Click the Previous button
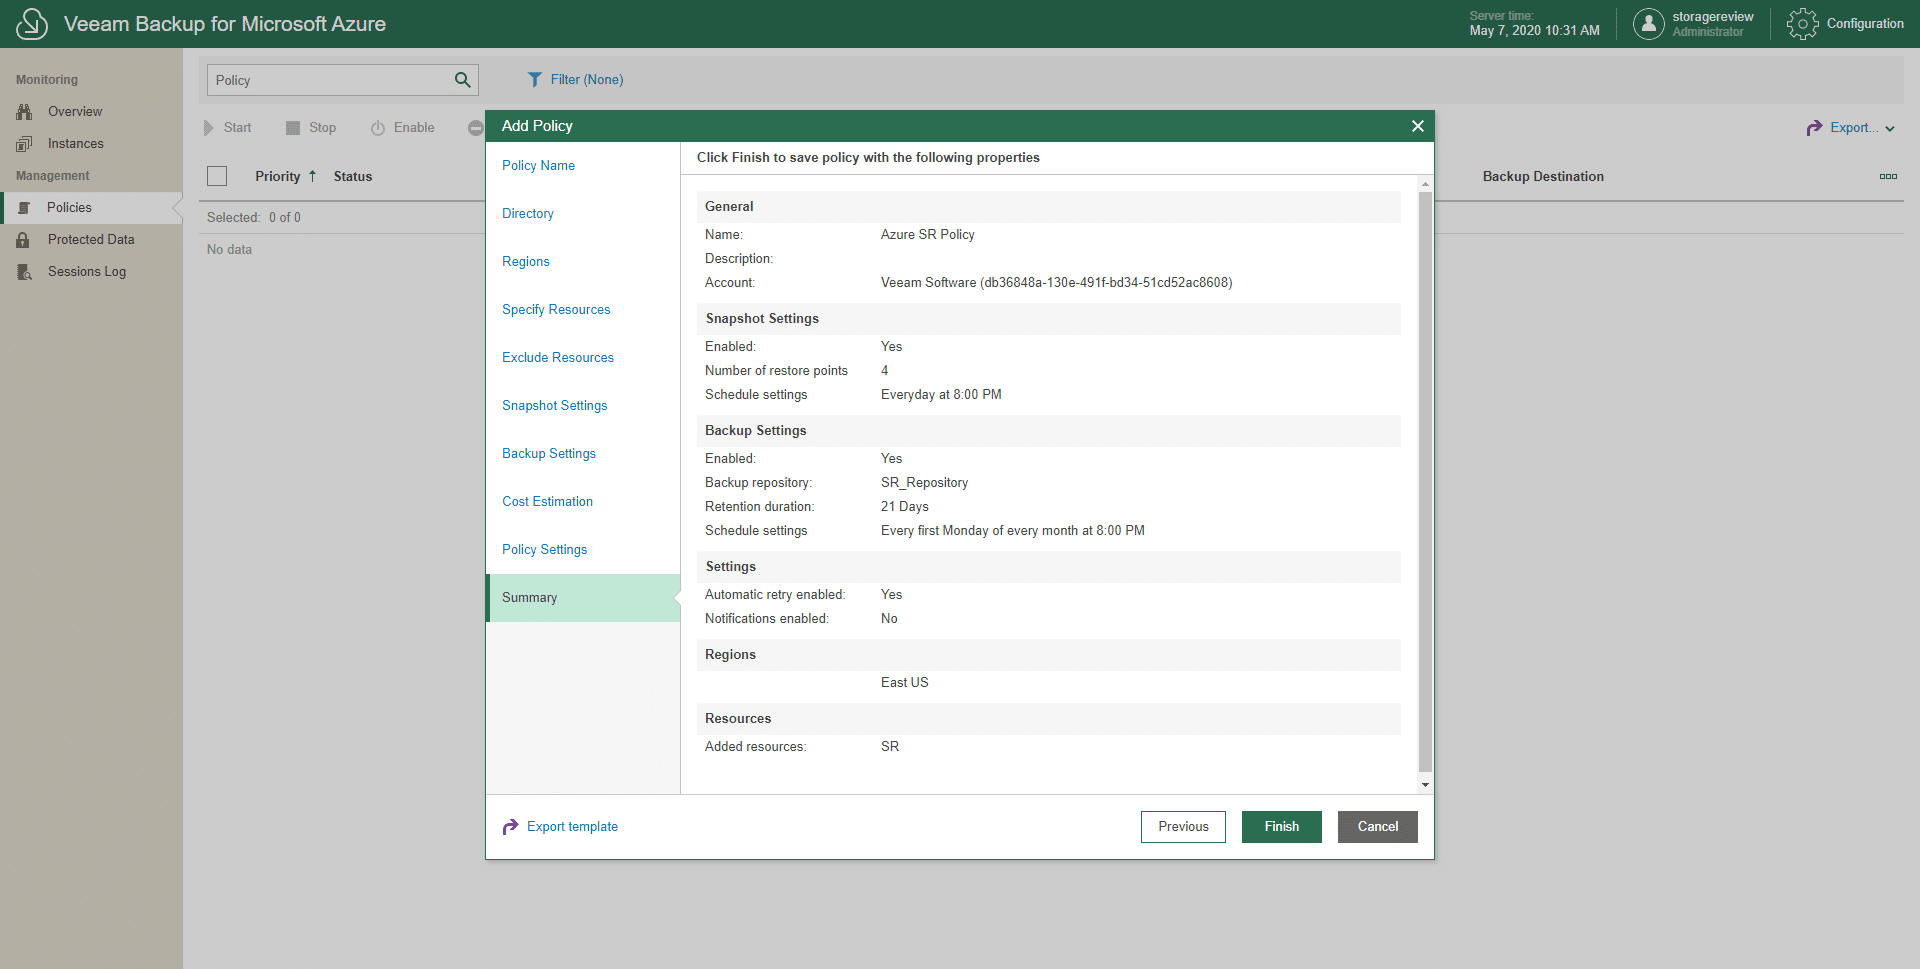Image resolution: width=1920 pixels, height=969 pixels. point(1183,827)
